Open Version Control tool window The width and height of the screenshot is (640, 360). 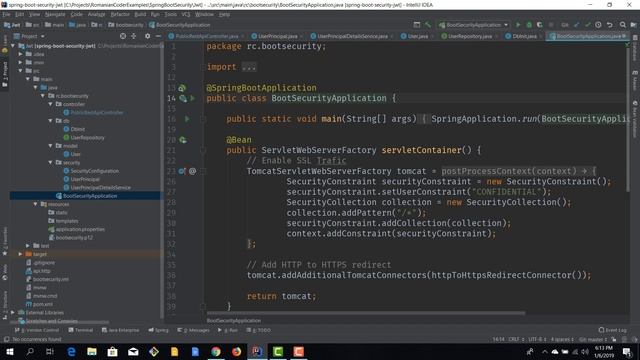click(x=37, y=330)
